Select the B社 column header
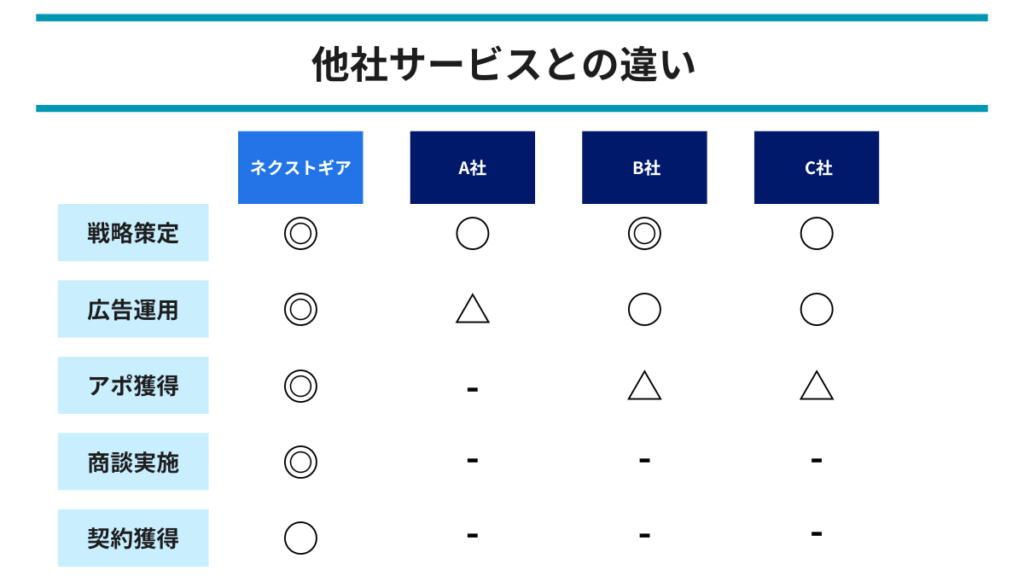The width and height of the screenshot is (1024, 576). pyautogui.click(x=644, y=167)
